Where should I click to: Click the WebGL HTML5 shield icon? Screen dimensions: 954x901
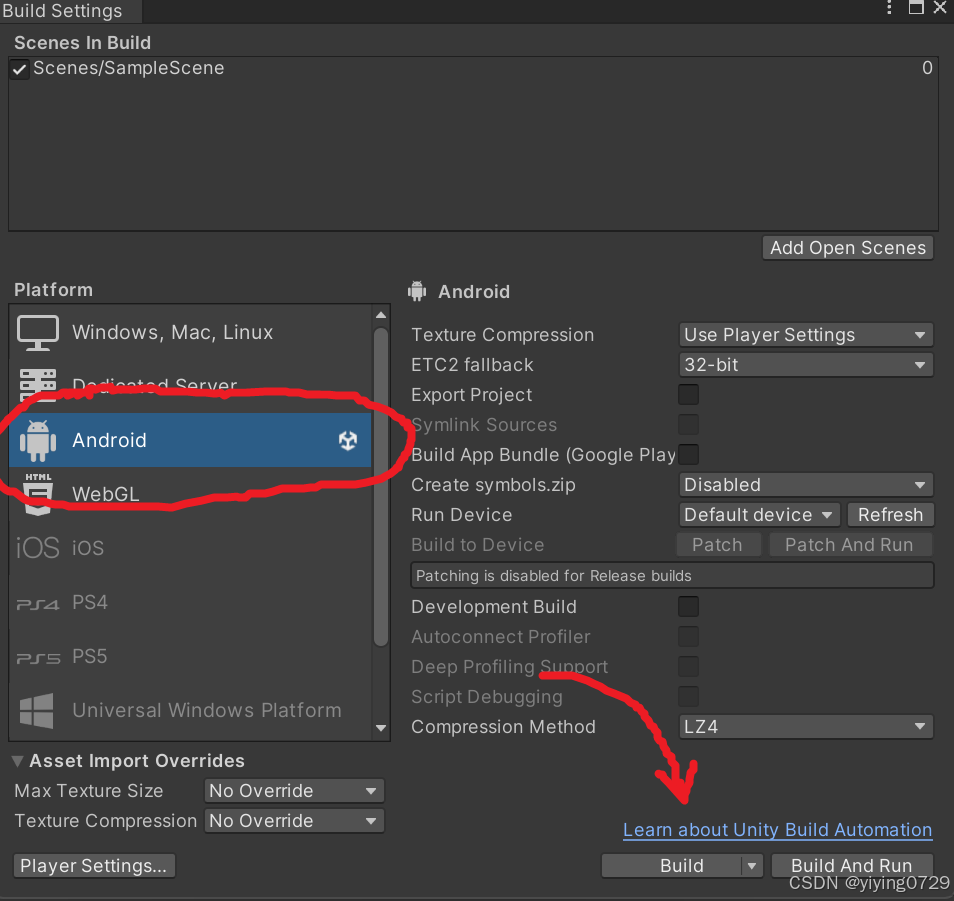(38, 494)
